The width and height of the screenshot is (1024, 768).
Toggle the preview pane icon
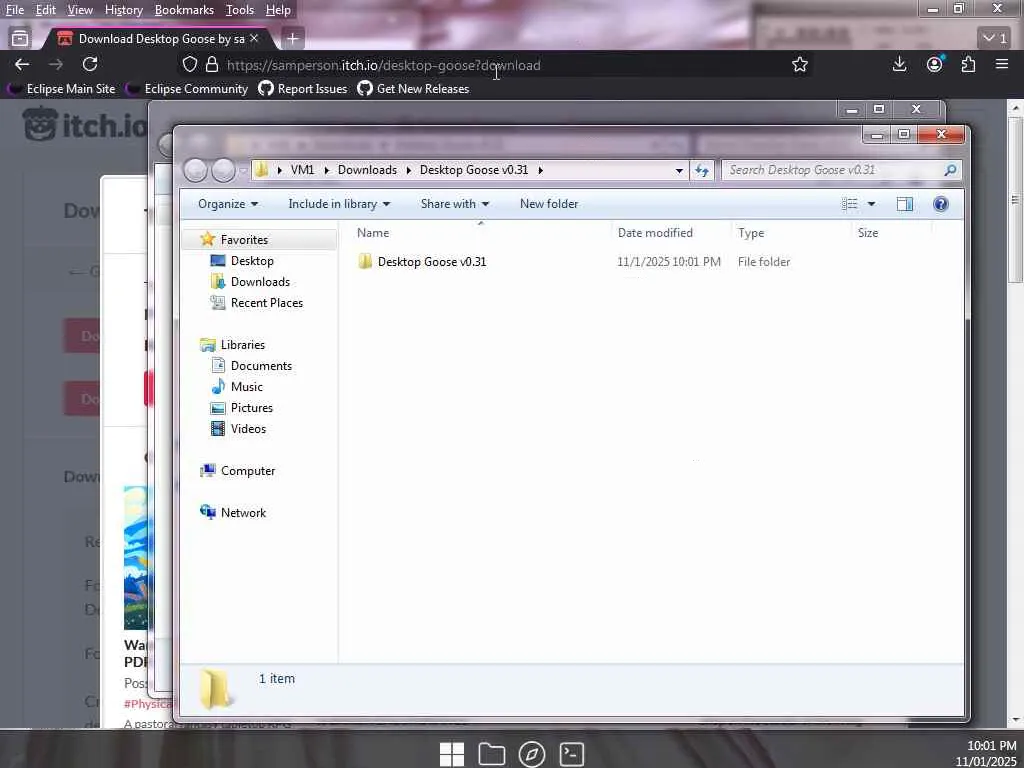[x=904, y=204]
